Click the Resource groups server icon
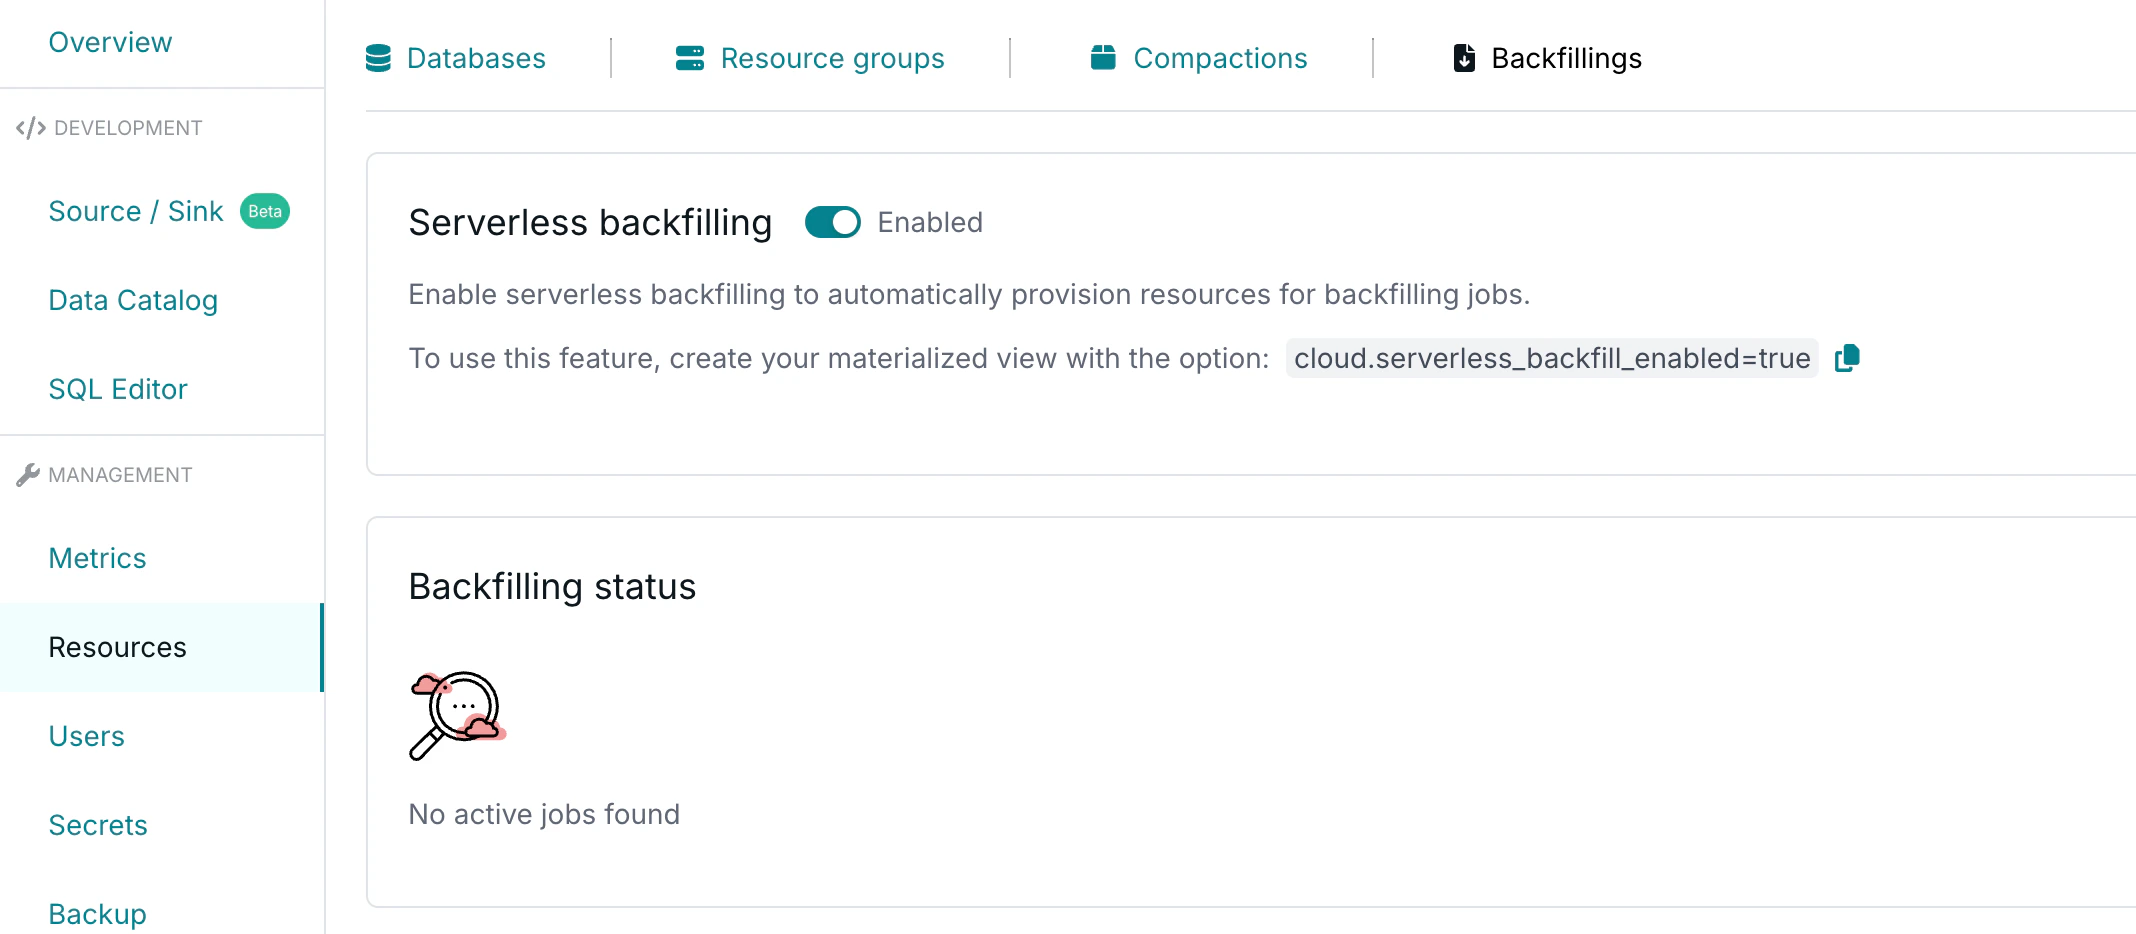Screen dimensions: 2136x934 point(690,58)
